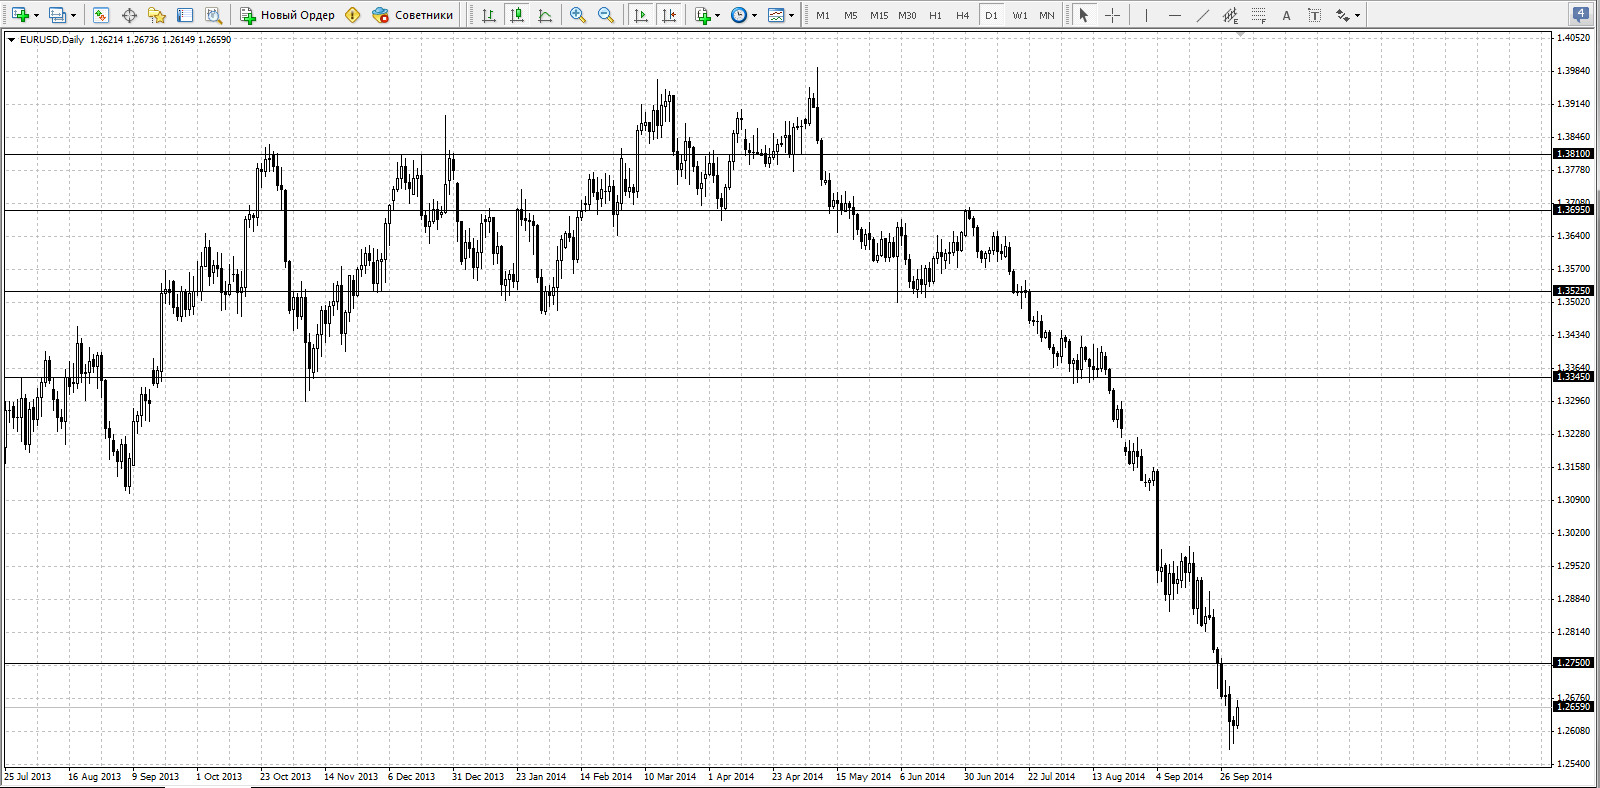Pick the Horizontal Line drawing tool
Screen dimensions: 1600x788
[1174, 15]
